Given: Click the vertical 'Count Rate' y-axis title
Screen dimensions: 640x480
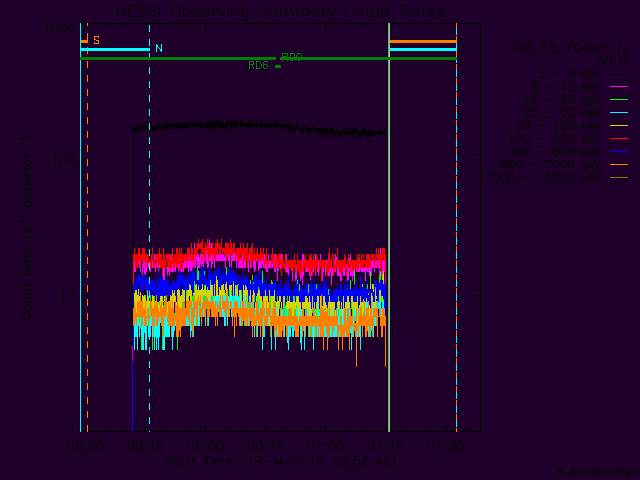Looking at the screenshot, I should coord(26,229).
